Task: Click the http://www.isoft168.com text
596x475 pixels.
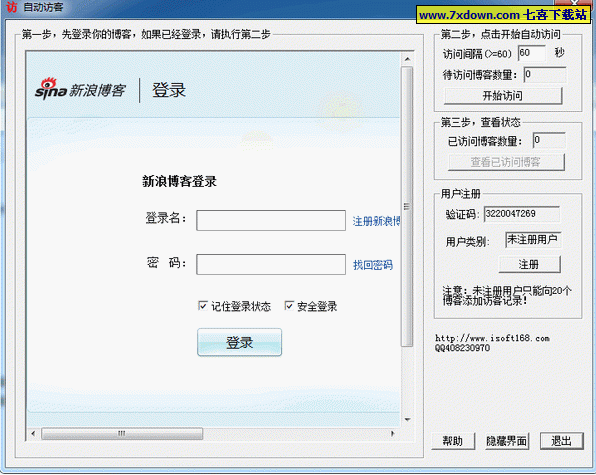Action: 492,338
